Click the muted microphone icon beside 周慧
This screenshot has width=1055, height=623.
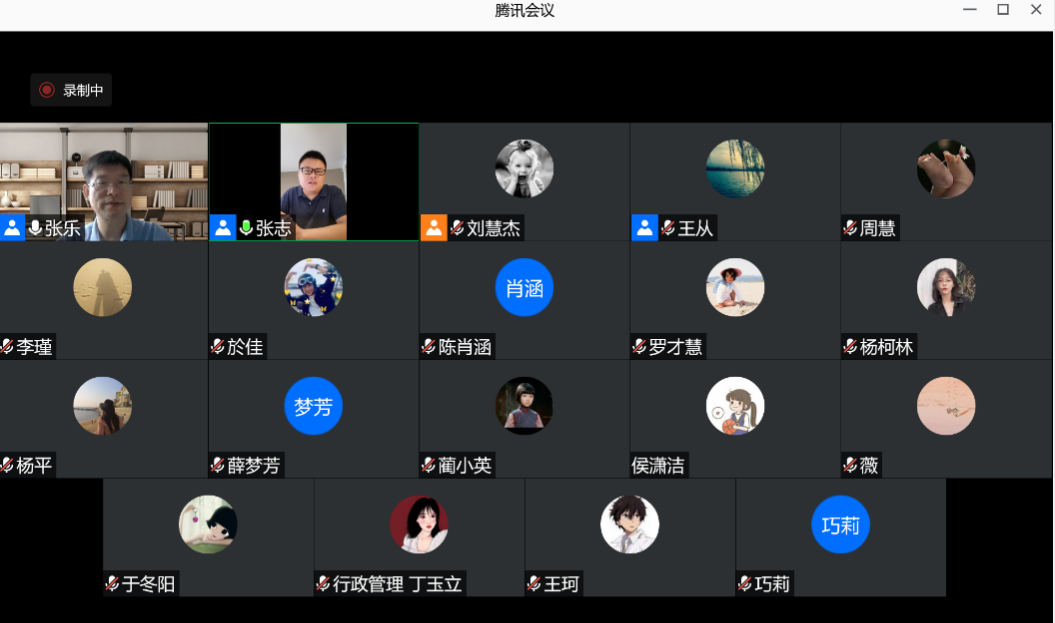pos(851,228)
